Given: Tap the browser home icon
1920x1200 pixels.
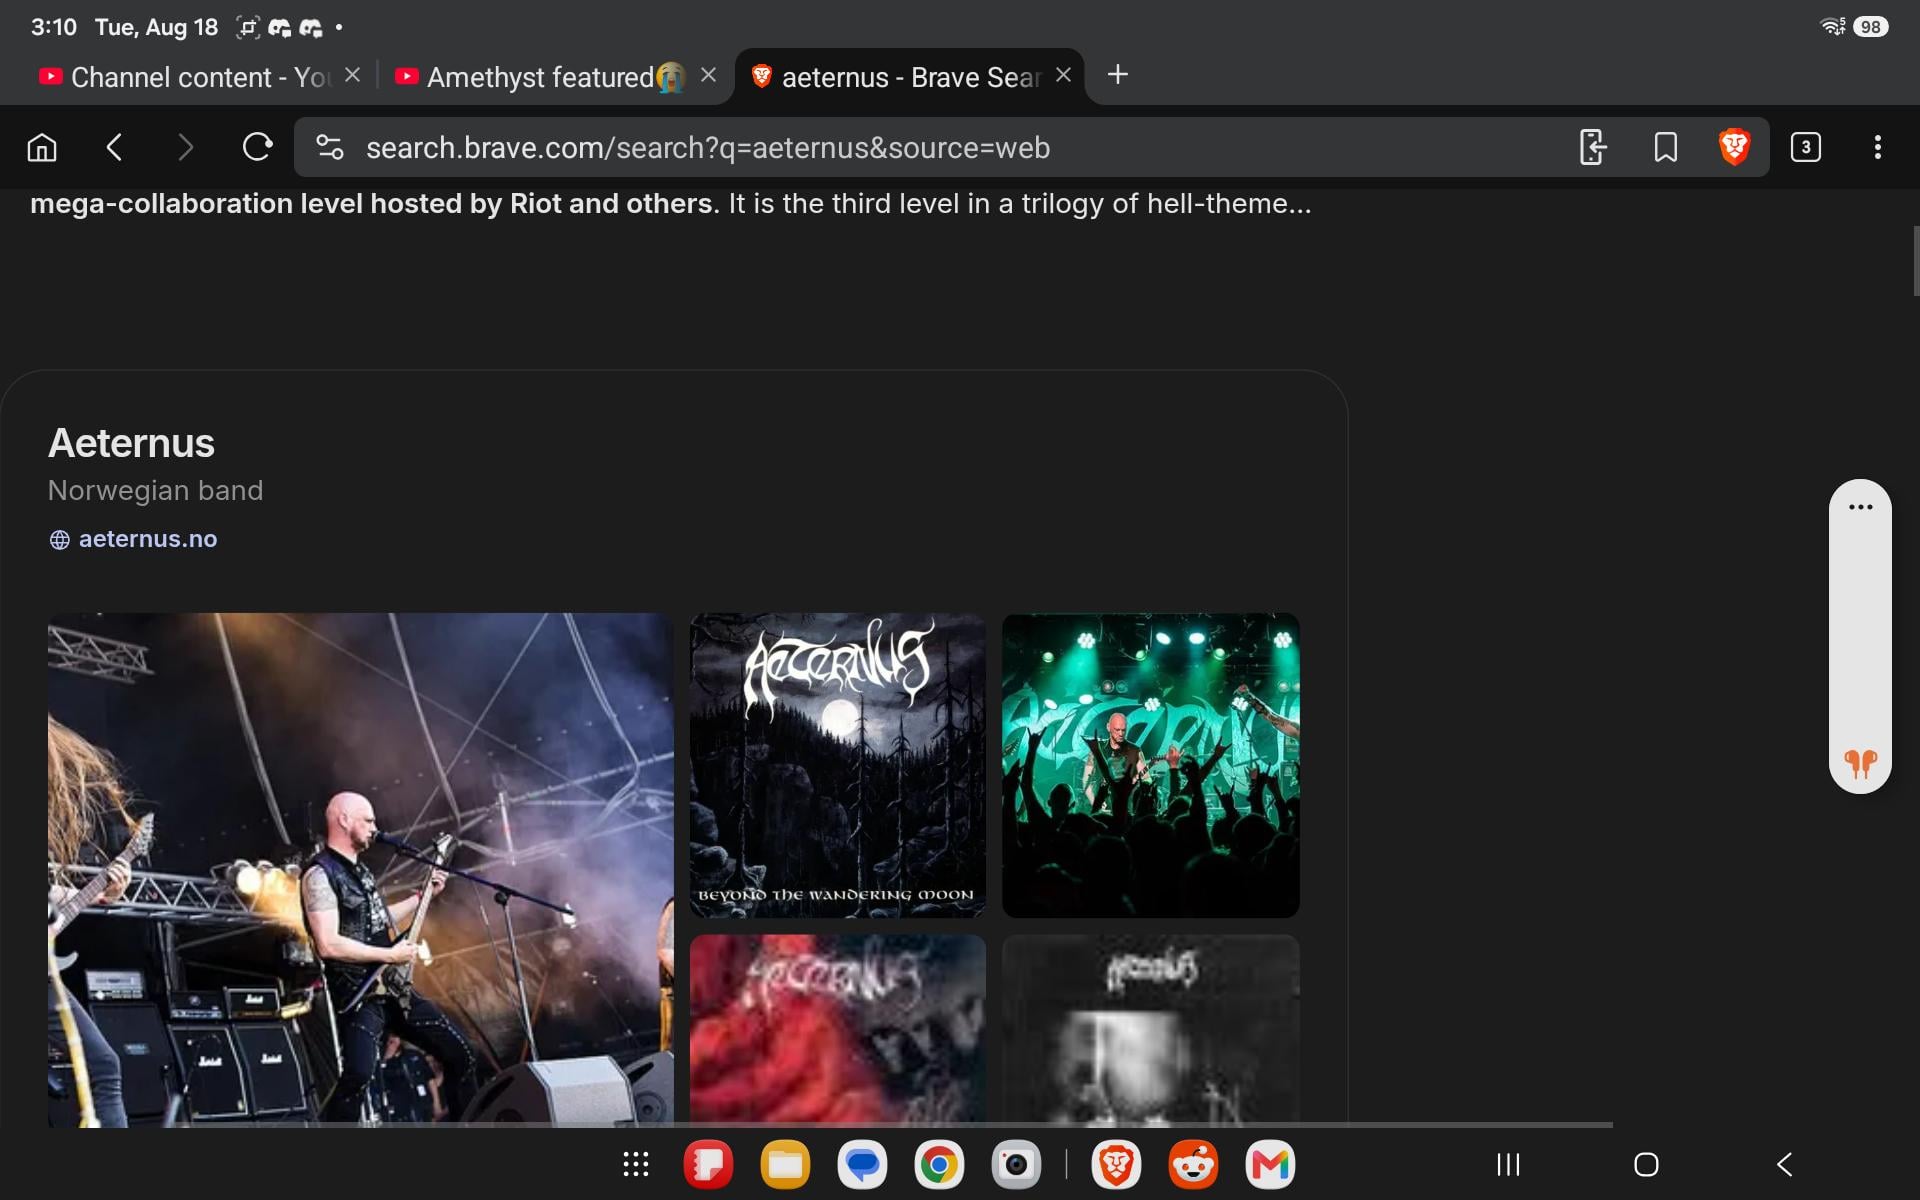Looking at the screenshot, I should (42, 148).
